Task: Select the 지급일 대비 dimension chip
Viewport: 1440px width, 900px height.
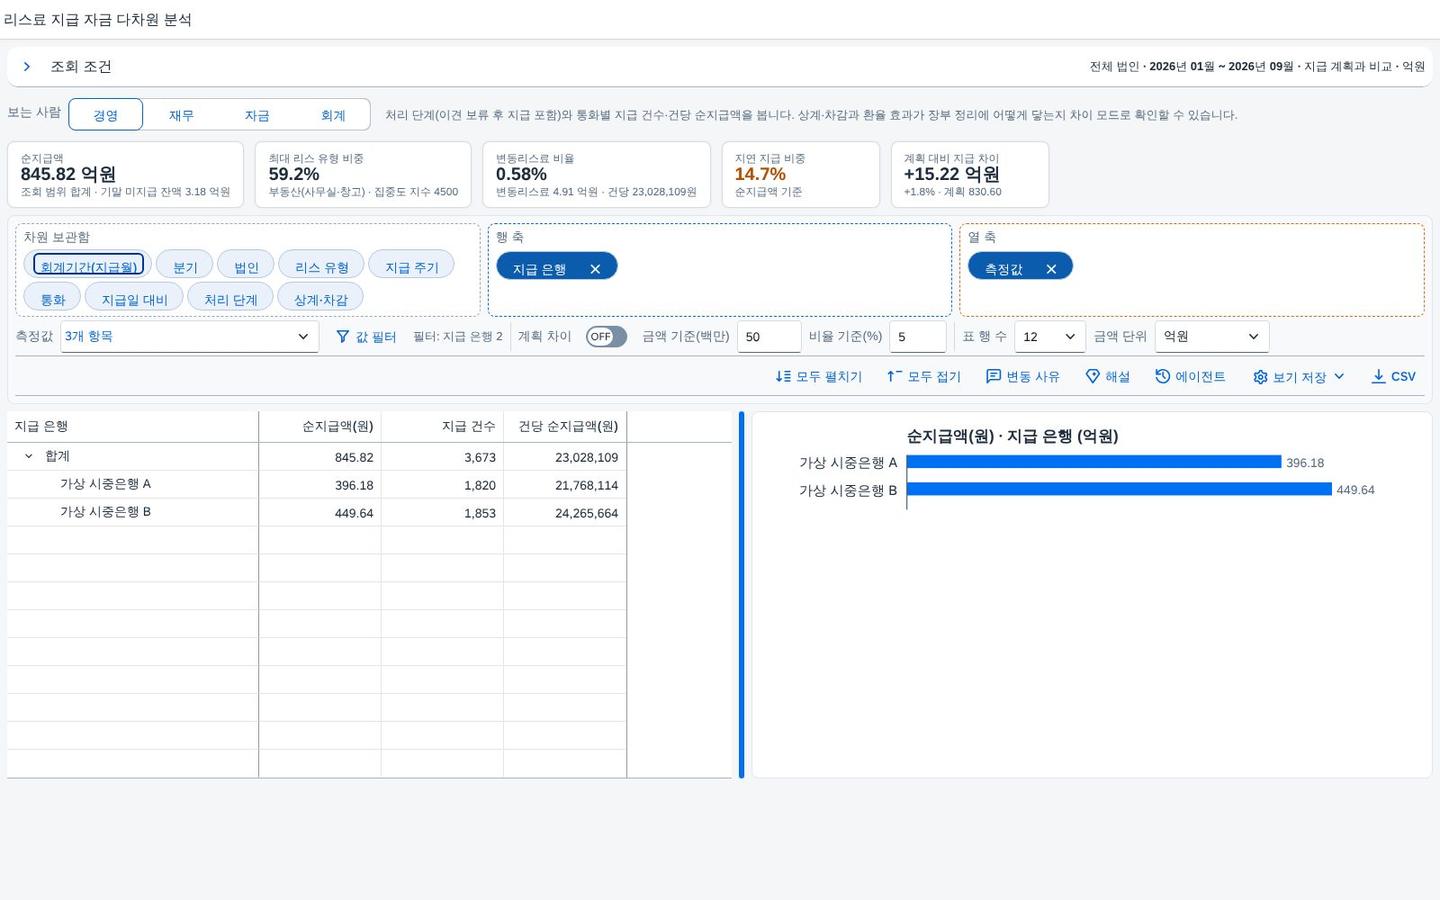Action: pyautogui.click(x=134, y=298)
